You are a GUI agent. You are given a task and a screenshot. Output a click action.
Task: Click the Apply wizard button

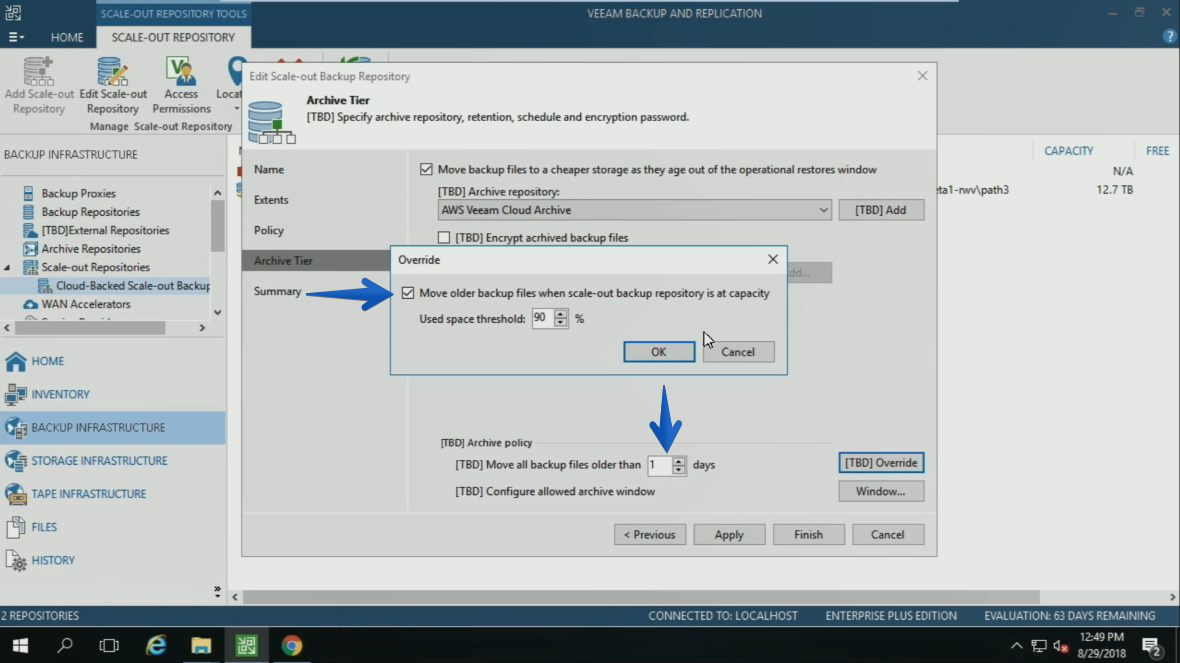(x=728, y=534)
